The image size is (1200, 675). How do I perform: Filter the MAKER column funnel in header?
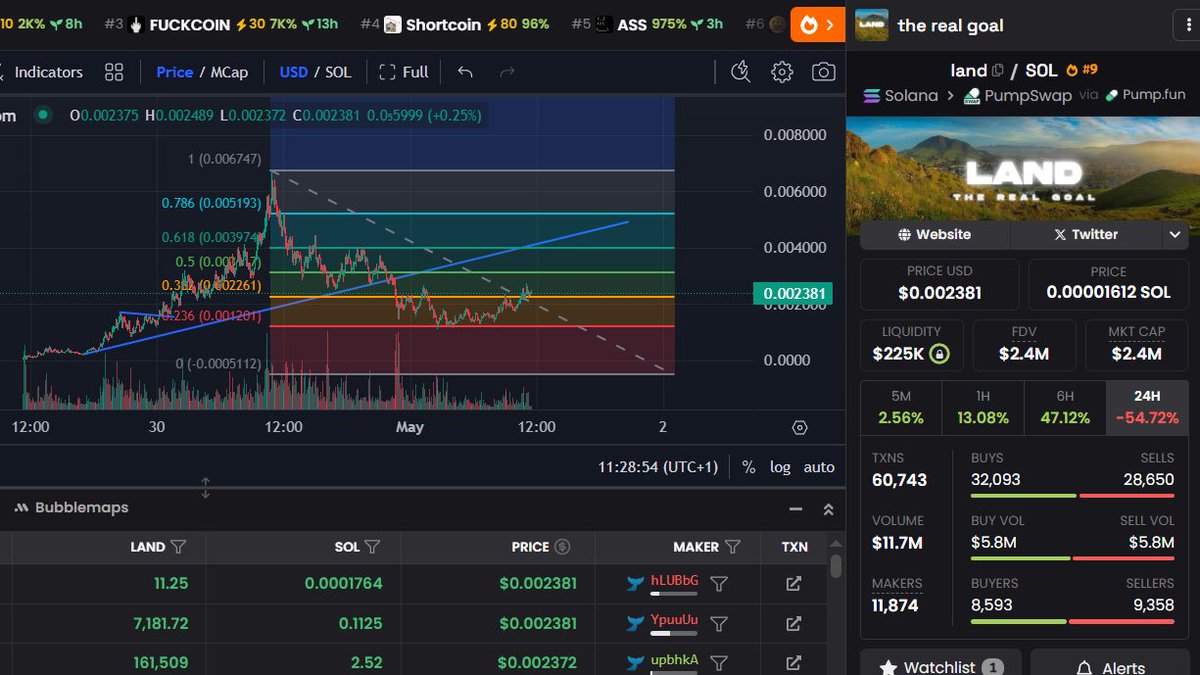tap(732, 547)
